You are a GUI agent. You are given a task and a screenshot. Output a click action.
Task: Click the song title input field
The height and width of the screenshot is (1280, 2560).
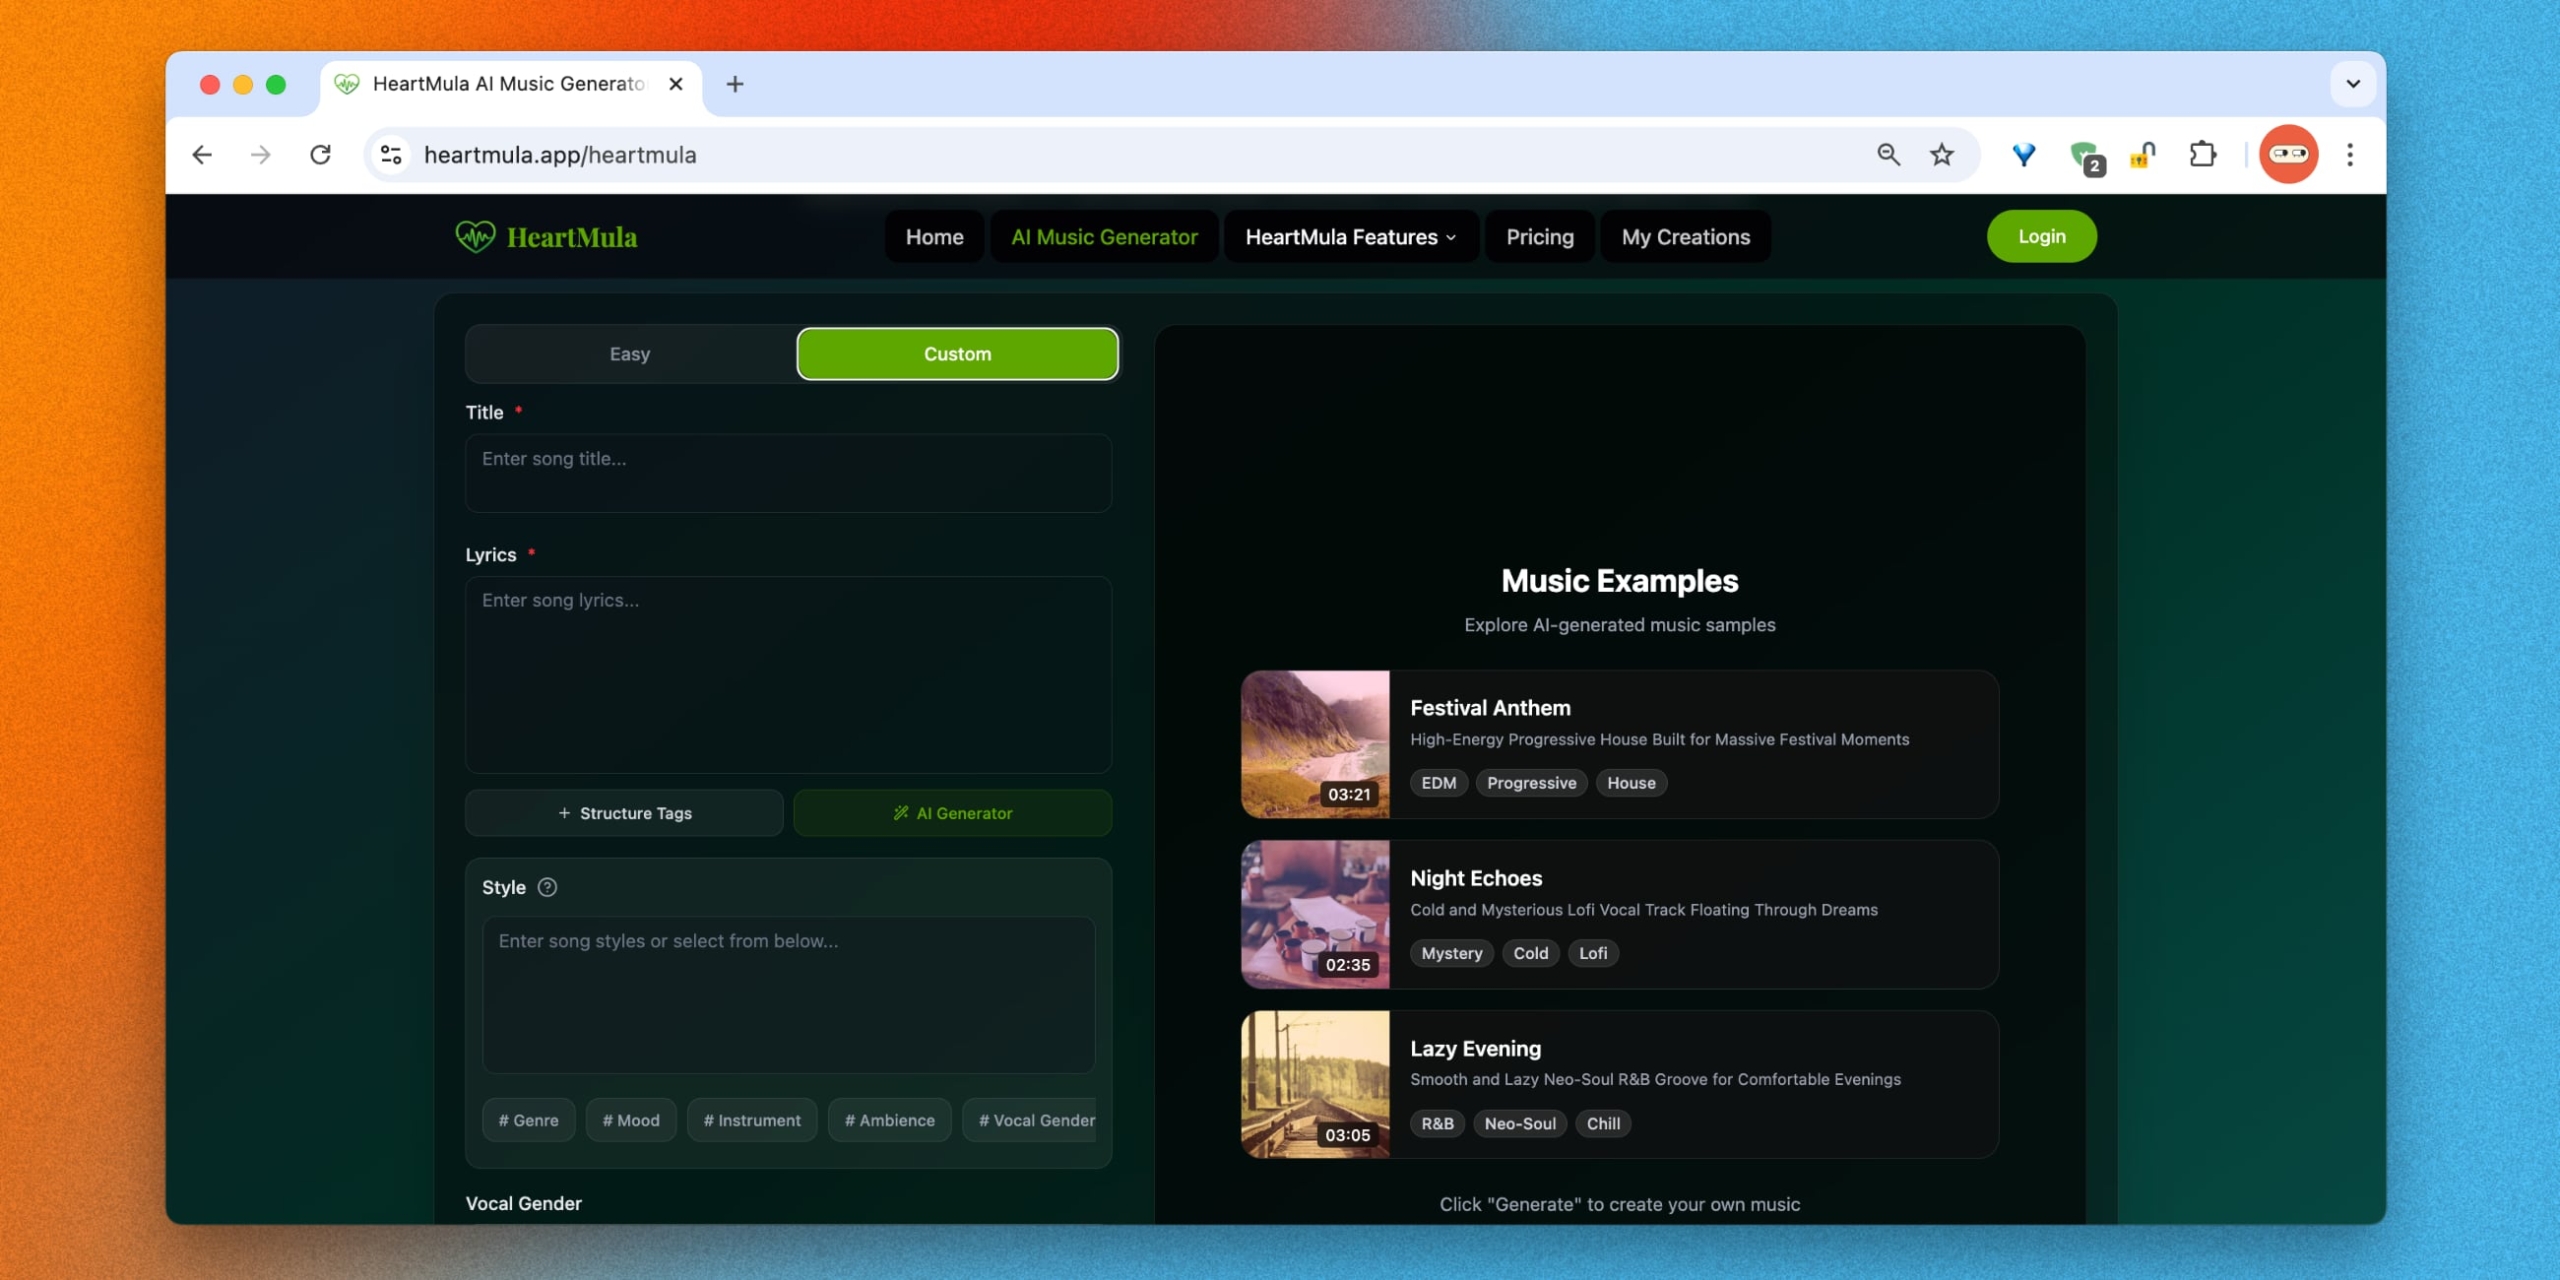788,472
